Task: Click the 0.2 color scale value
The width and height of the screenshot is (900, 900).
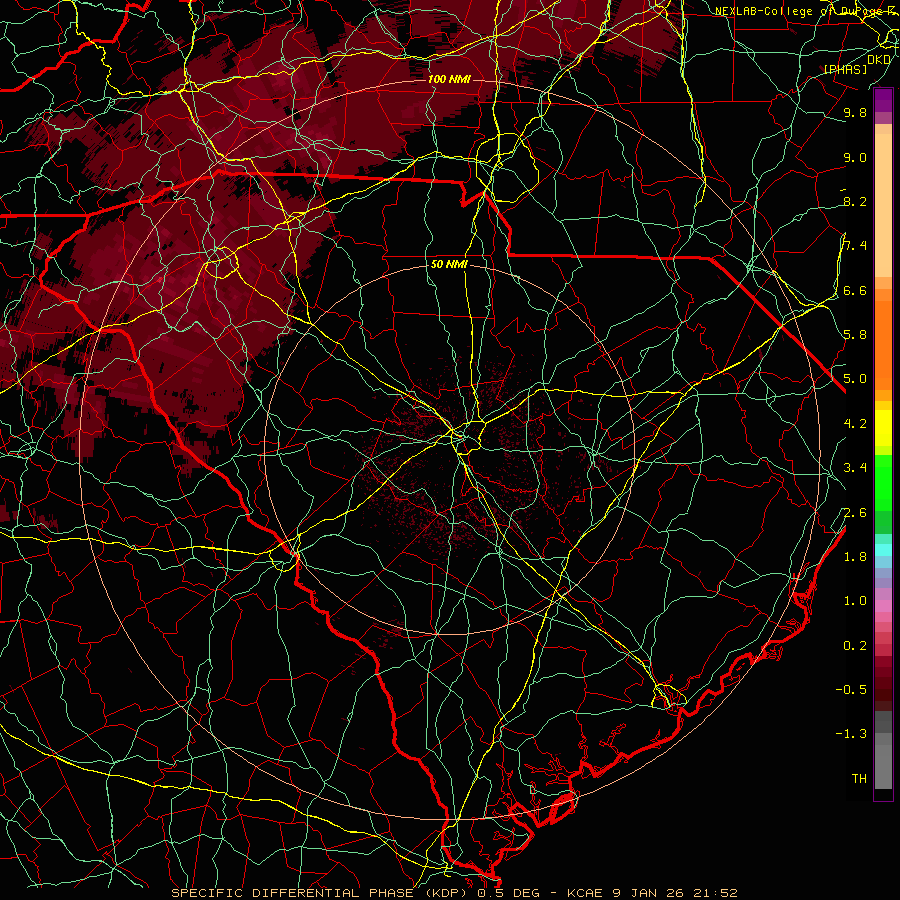Action: (855, 646)
